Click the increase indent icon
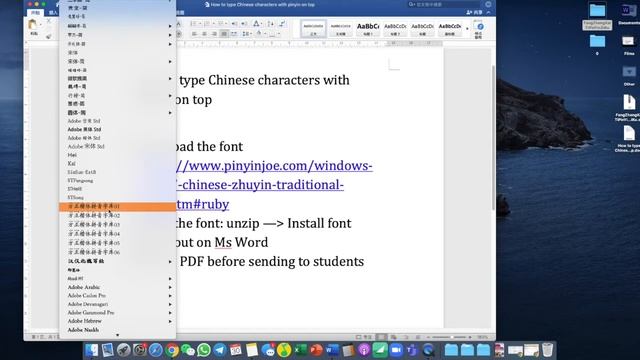 point(244,24)
